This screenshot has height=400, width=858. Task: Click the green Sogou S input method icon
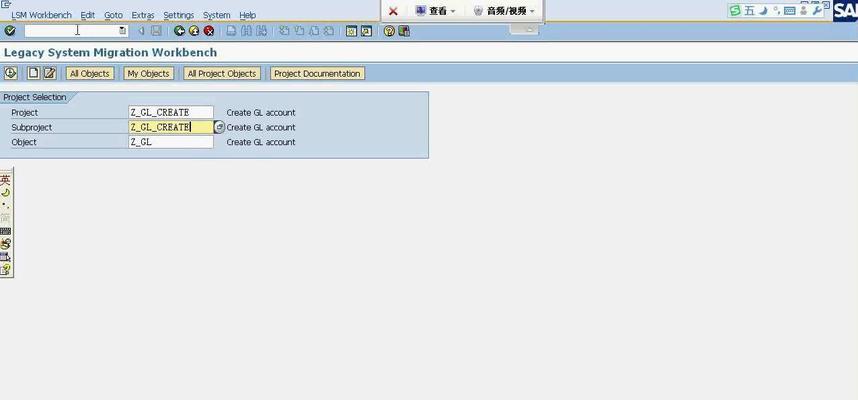coord(735,10)
